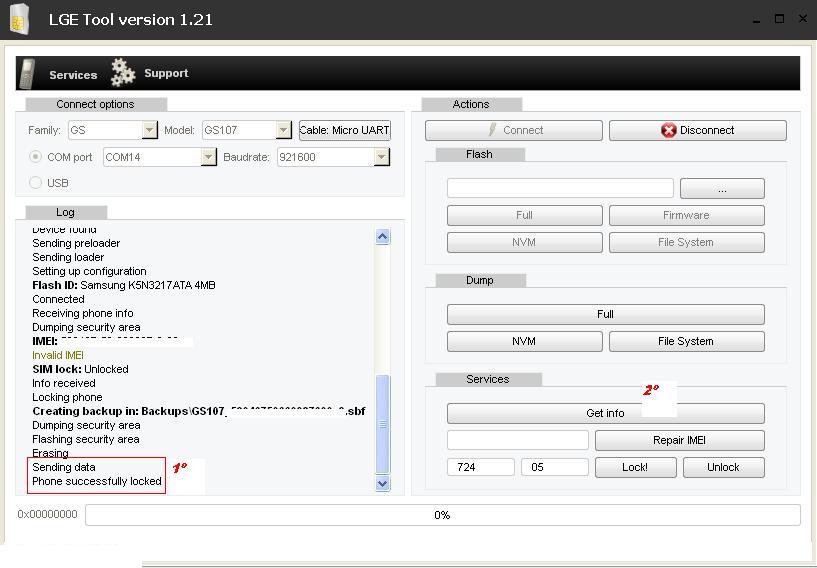Screen dimensions: 817x568
Task: Open the Support menu
Action: tap(166, 73)
